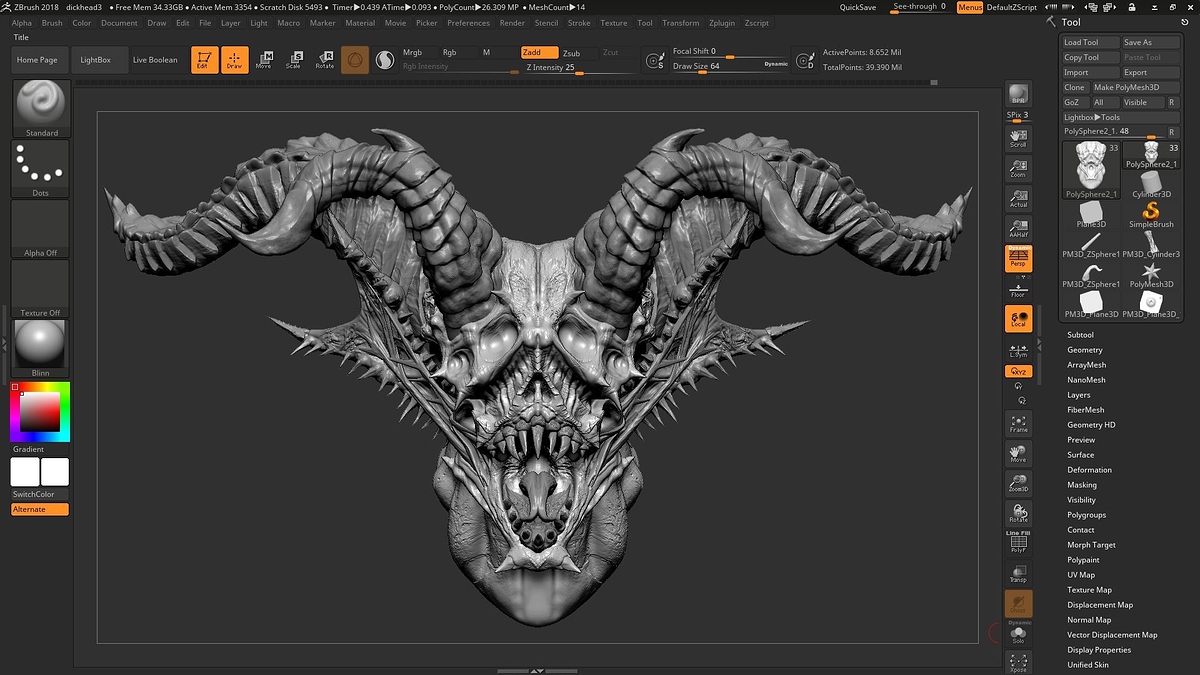Toggle Mrgb paint mode
The height and width of the screenshot is (675, 1200).
click(412, 52)
